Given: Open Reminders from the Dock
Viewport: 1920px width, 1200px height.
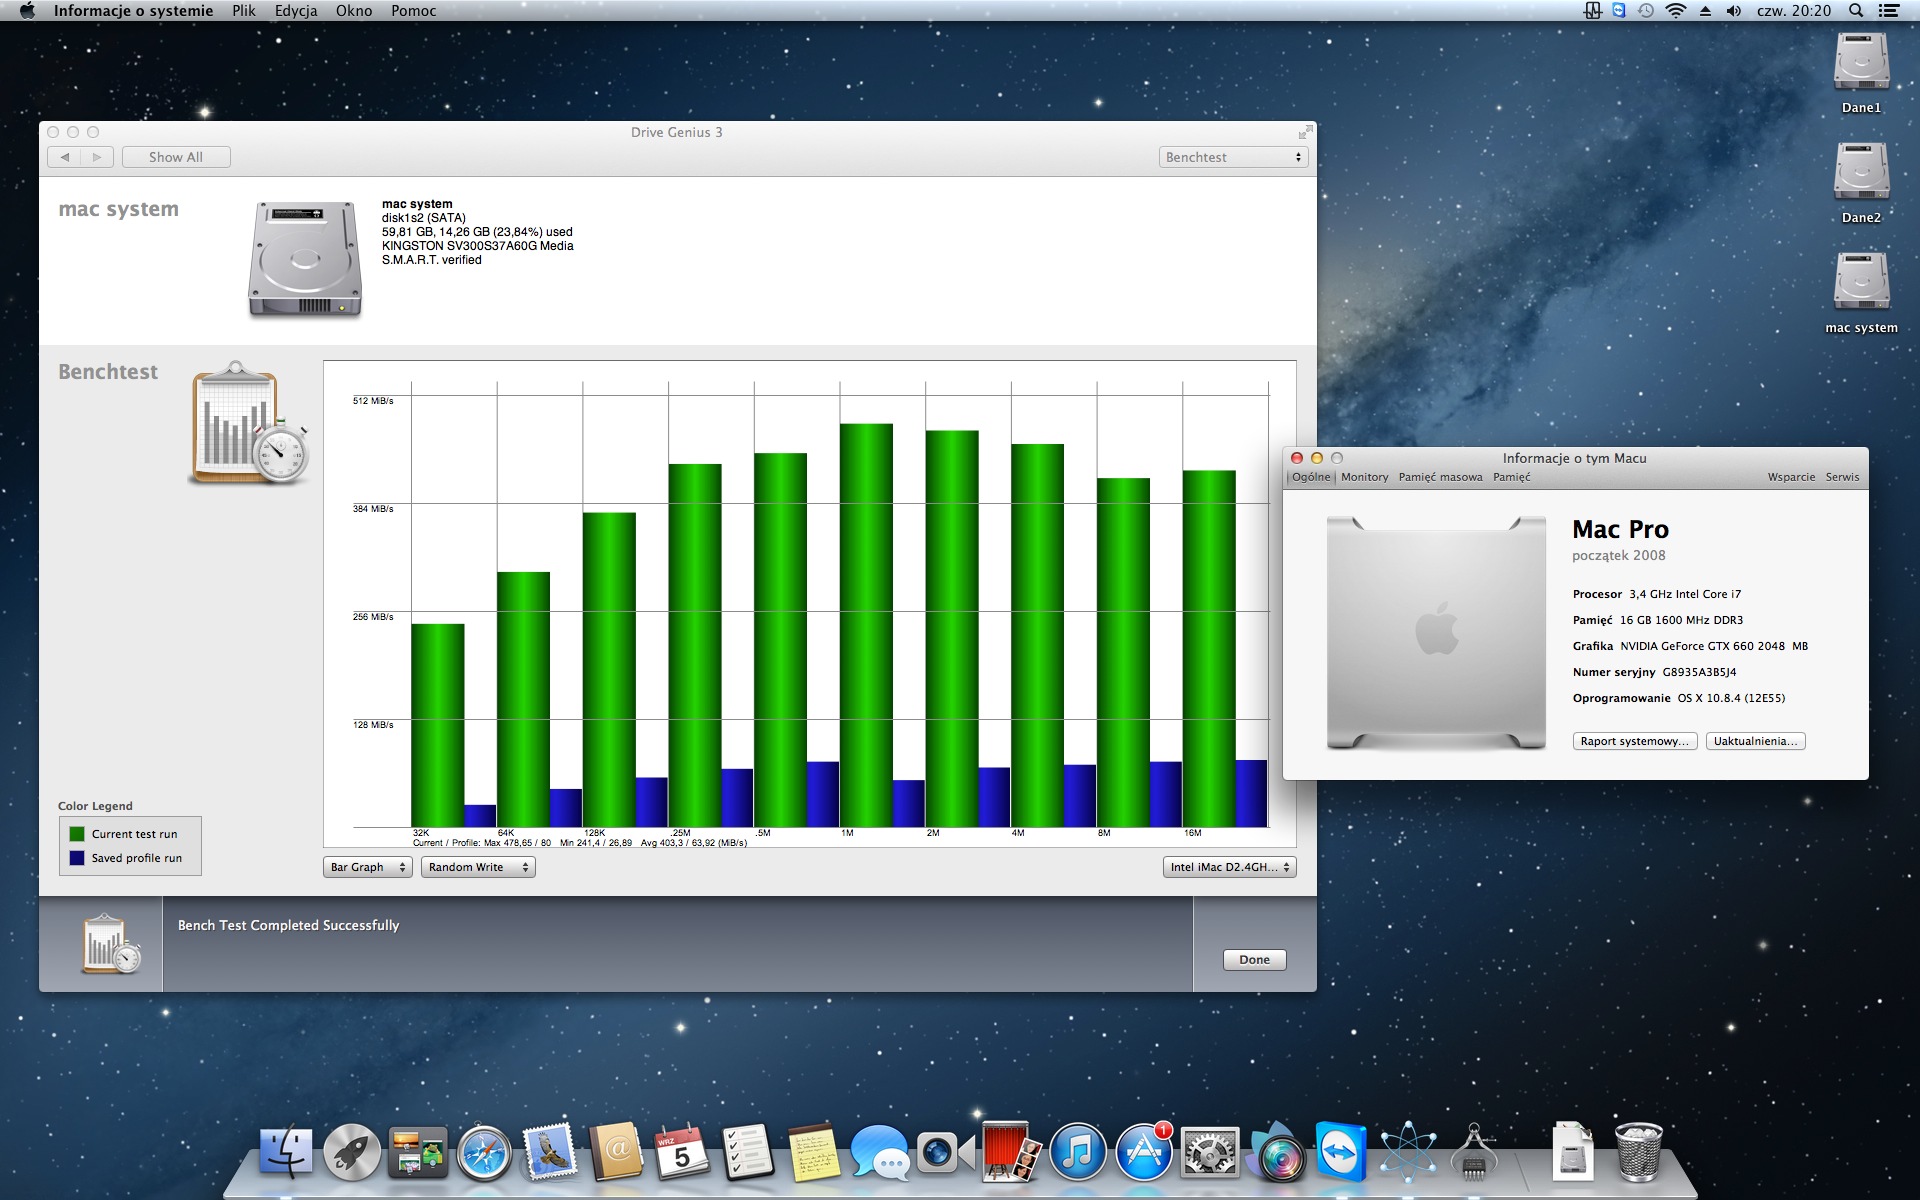Looking at the screenshot, I should click(748, 1153).
